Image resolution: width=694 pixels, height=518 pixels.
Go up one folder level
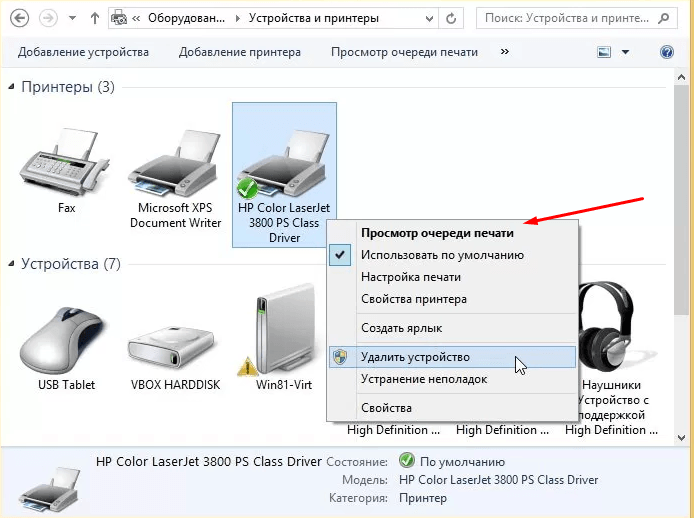(x=94, y=18)
